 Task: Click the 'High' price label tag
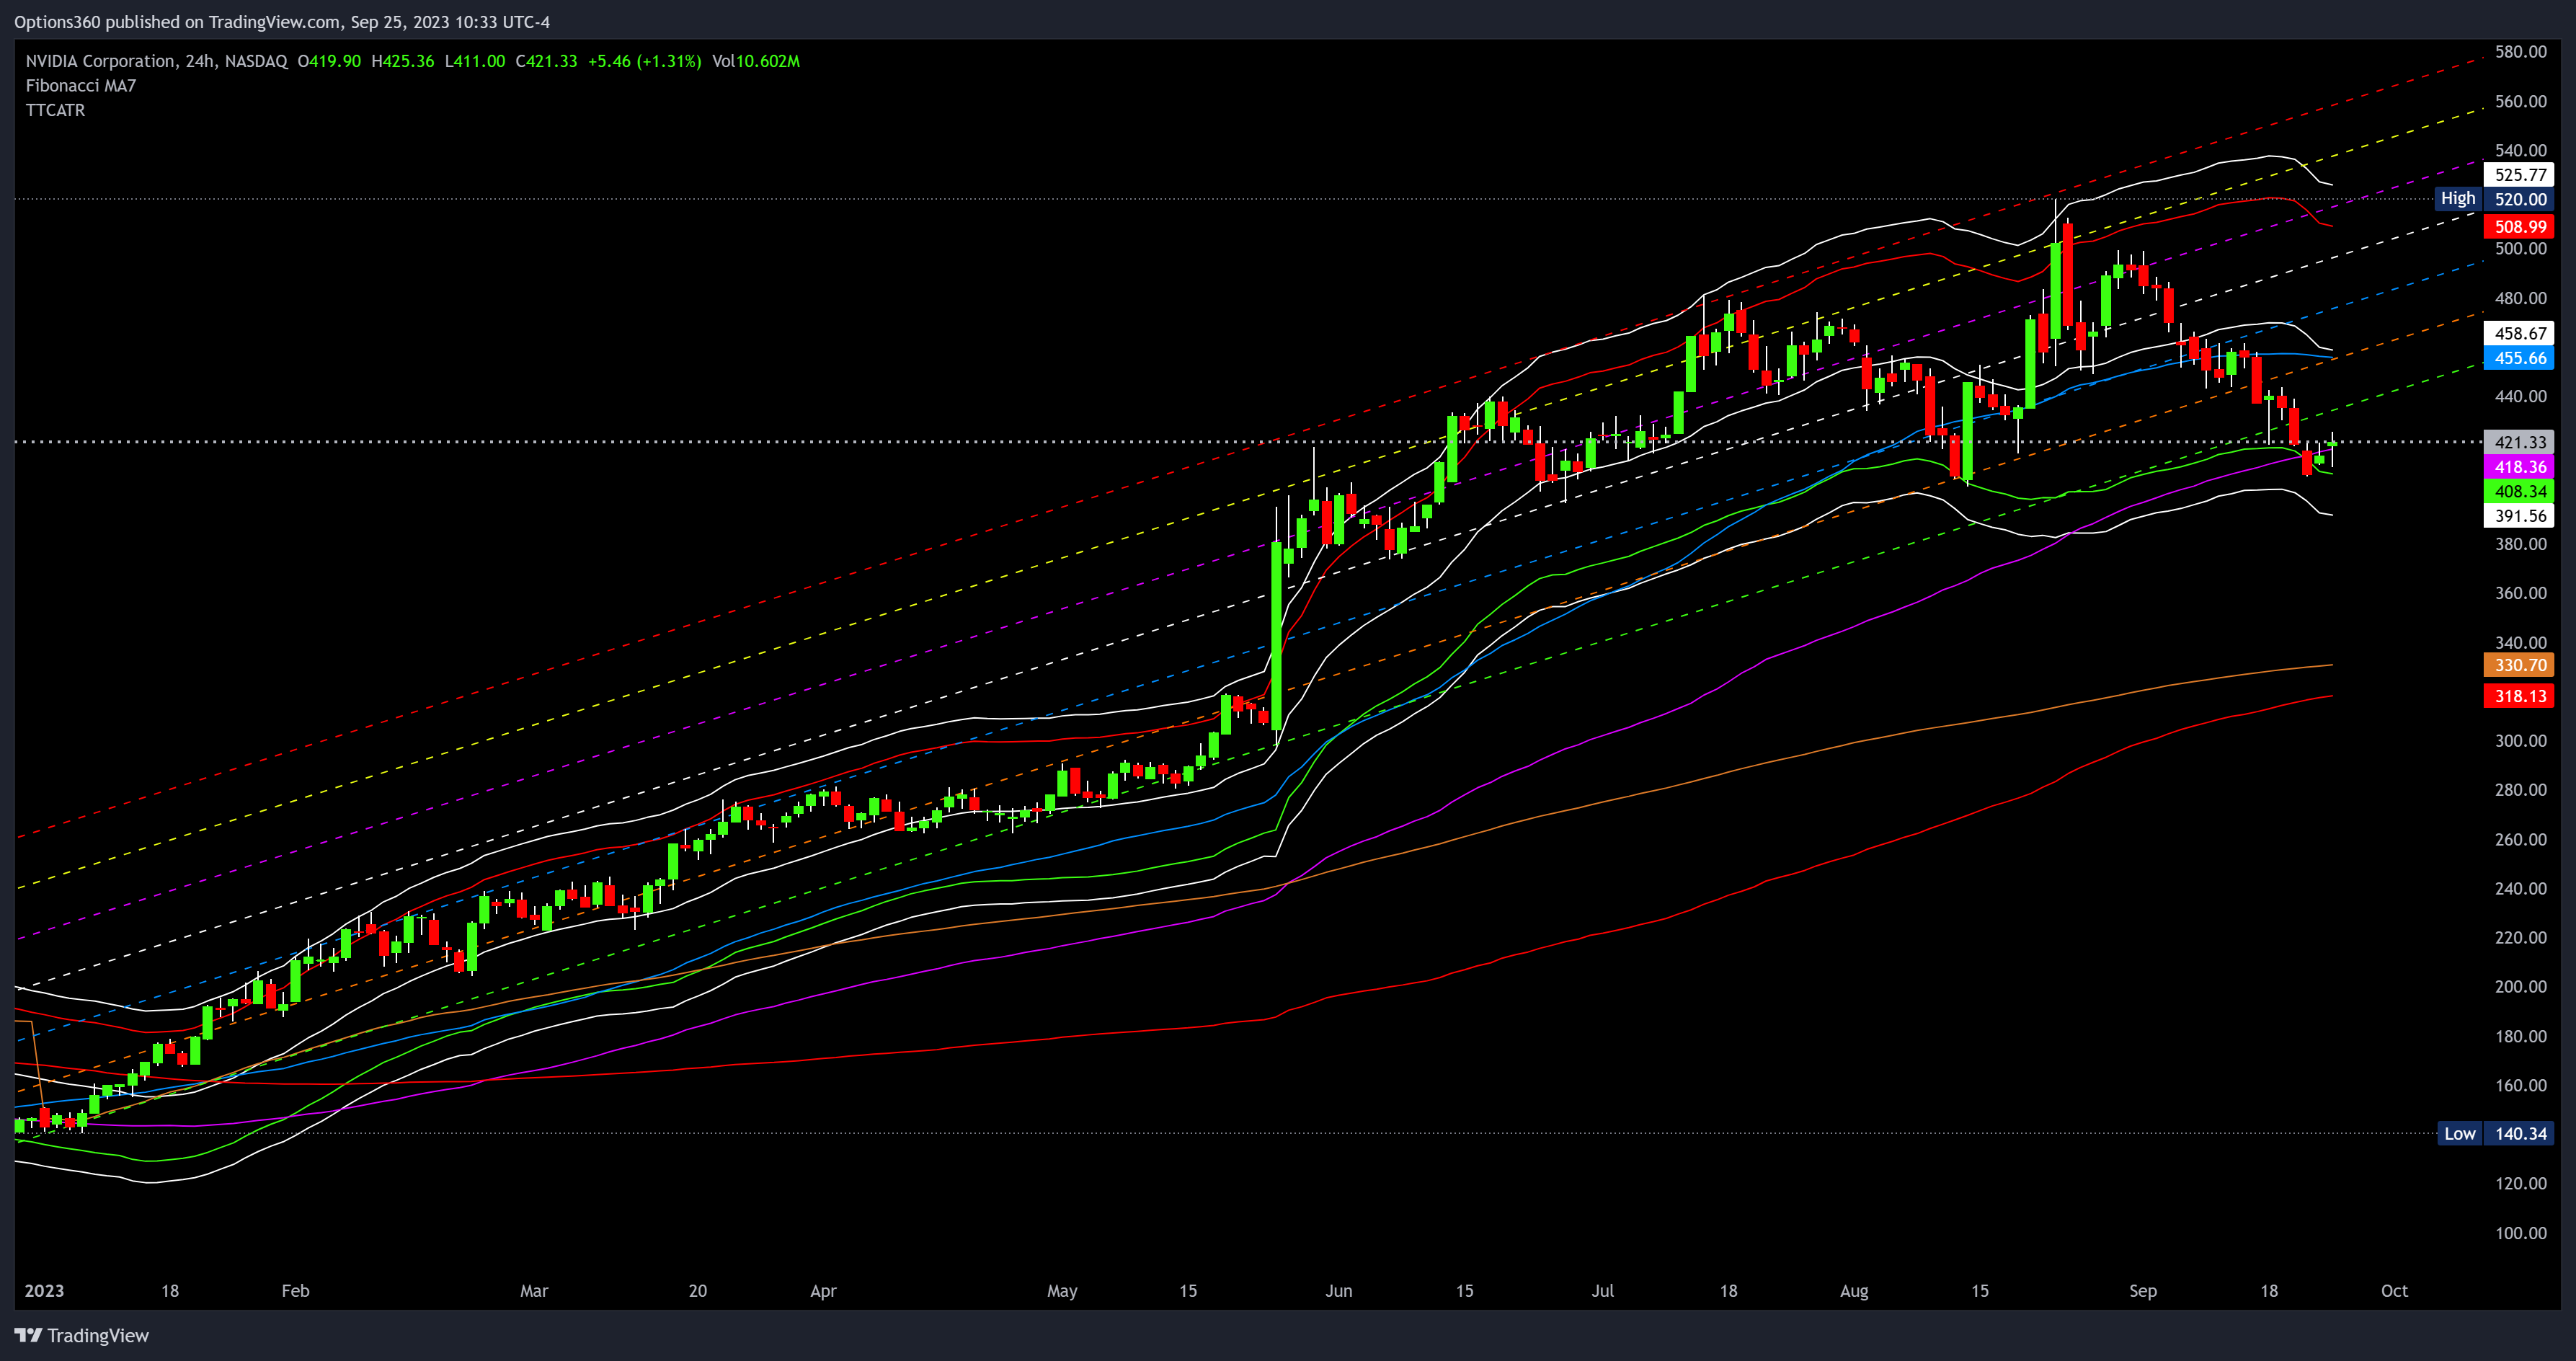2458,199
